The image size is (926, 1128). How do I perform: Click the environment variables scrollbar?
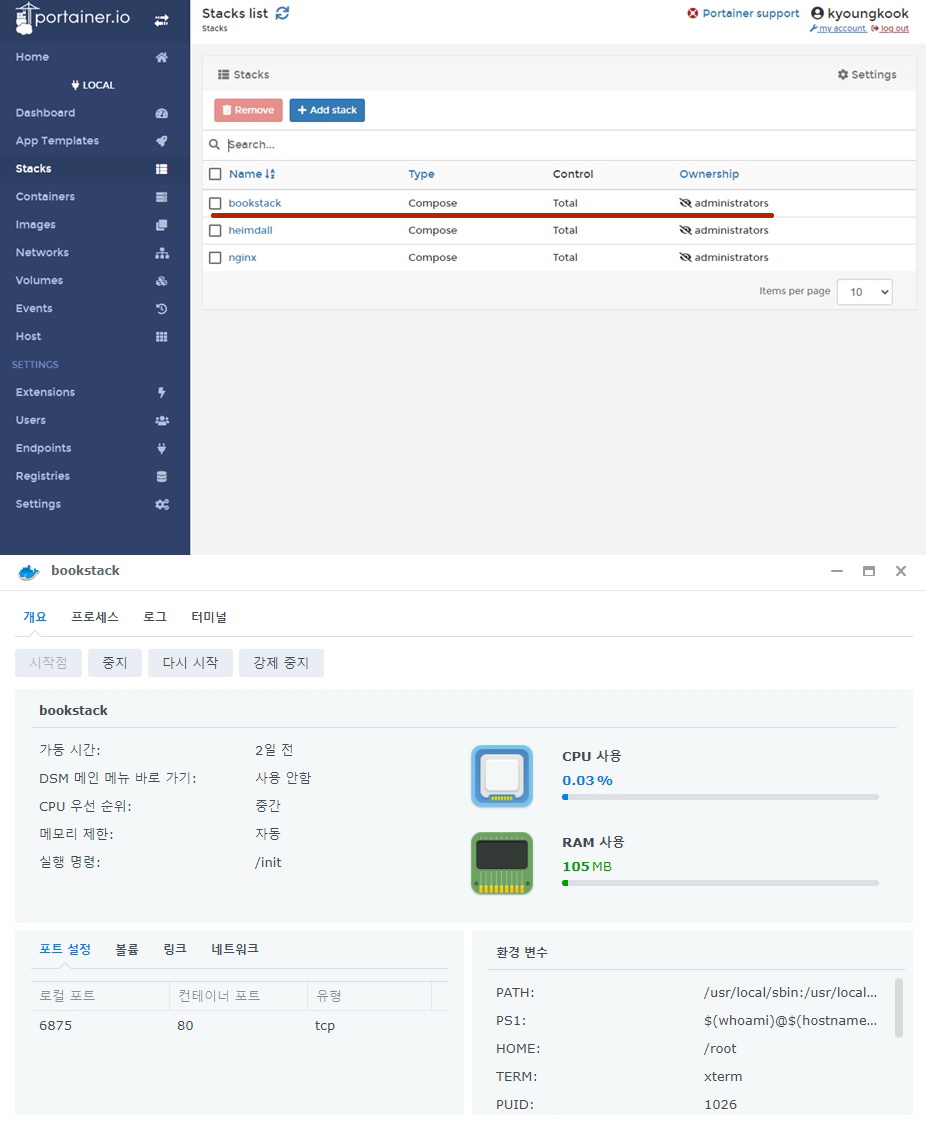coord(899,1008)
